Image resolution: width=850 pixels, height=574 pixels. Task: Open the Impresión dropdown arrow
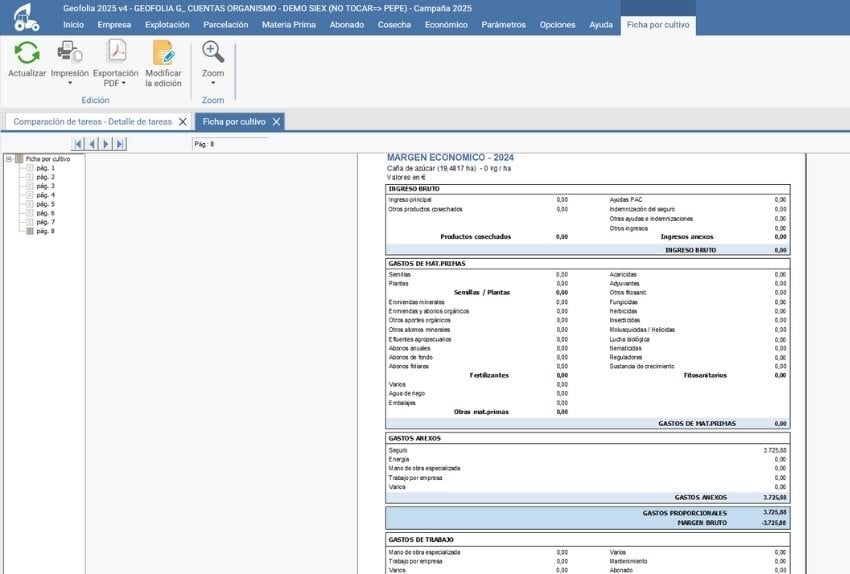69,83
